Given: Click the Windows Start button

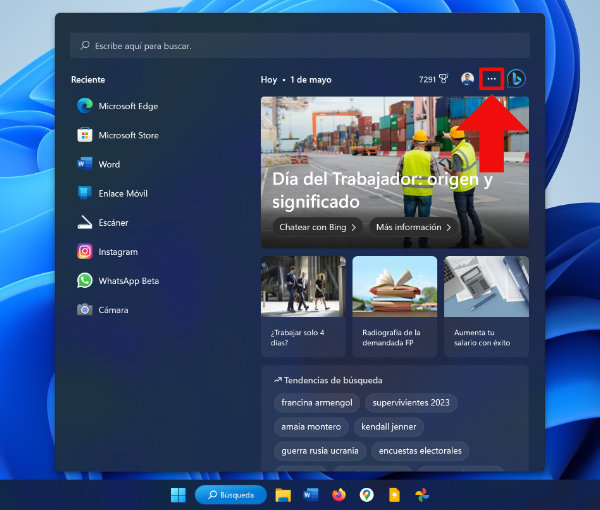Looking at the screenshot, I should [178, 495].
